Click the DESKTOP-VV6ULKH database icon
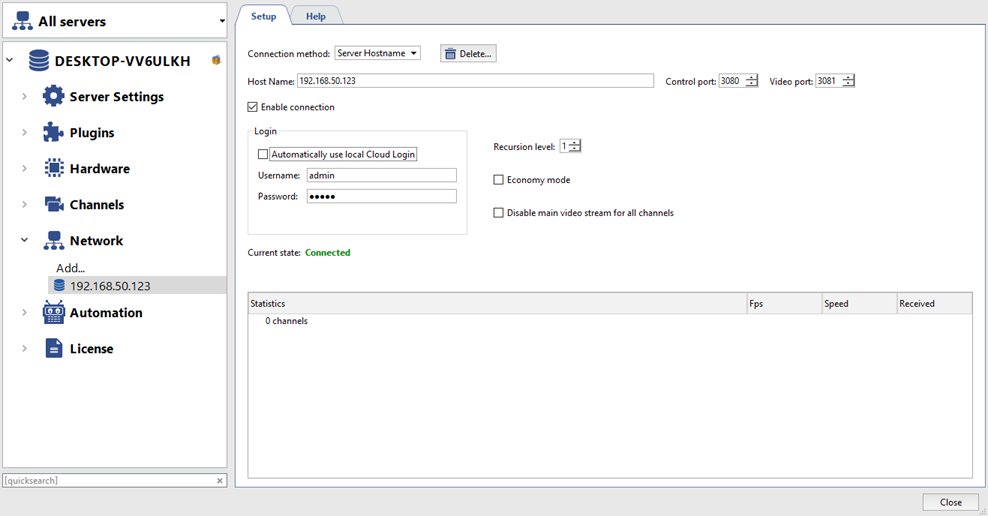The height and width of the screenshot is (516, 988). click(x=39, y=61)
